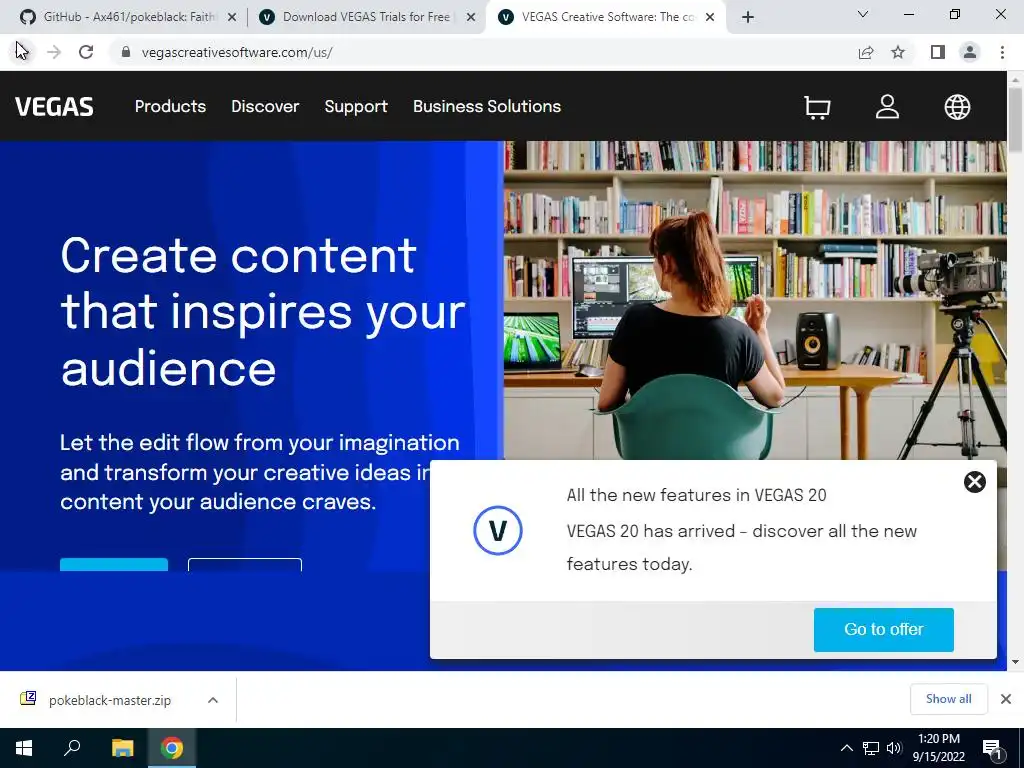The width and height of the screenshot is (1024, 768).
Task: Expand the tab search dropdown arrow
Action: pos(863,14)
